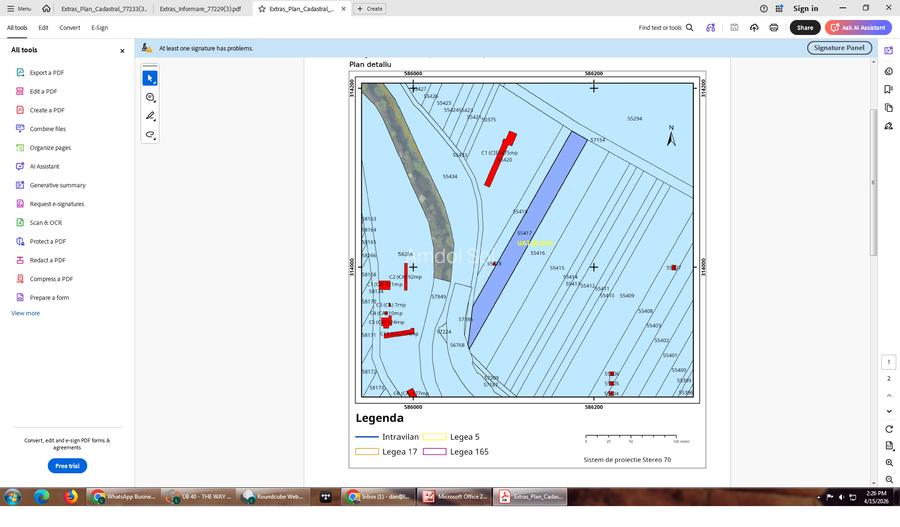Star the current Extras_Plan_Cadastral tab

(x=262, y=8)
